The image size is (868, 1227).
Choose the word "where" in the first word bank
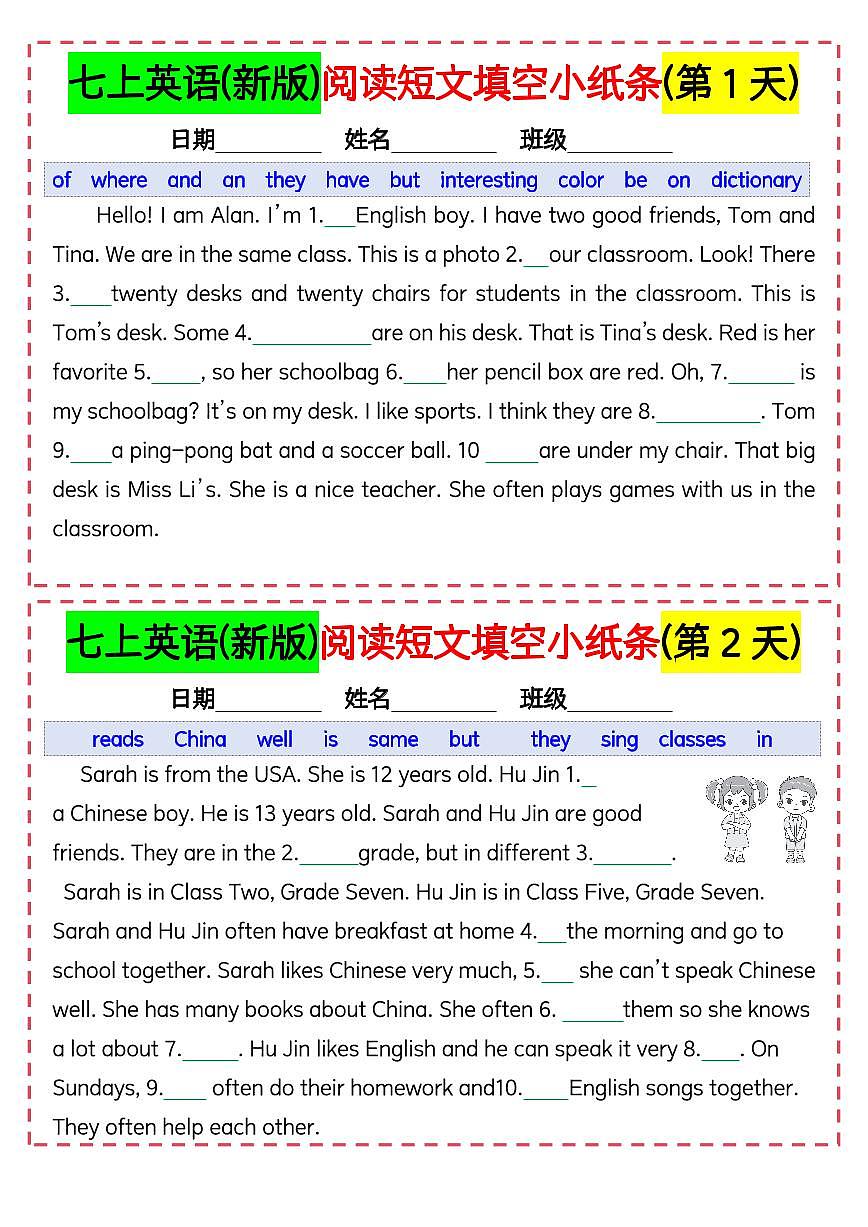click(118, 181)
